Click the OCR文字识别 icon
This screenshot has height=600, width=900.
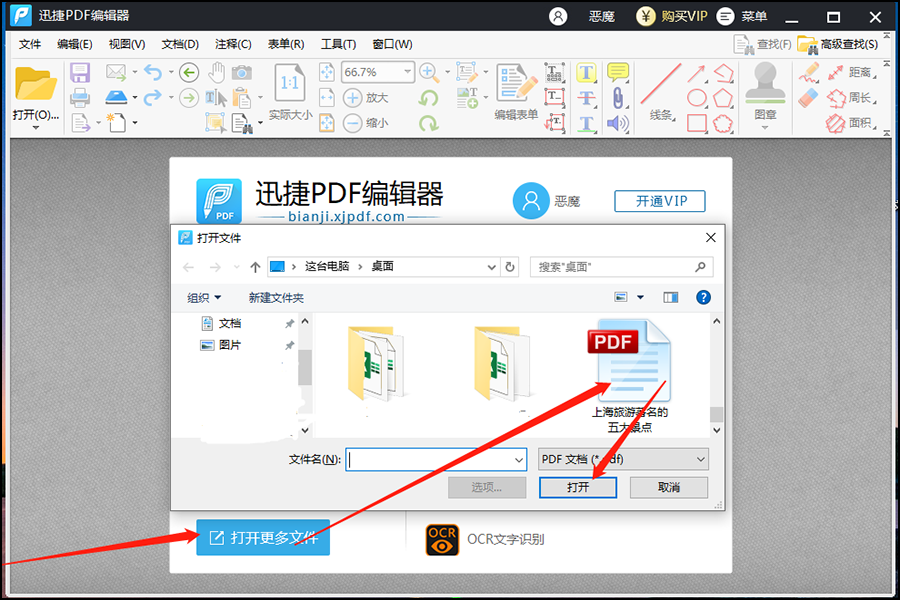(x=442, y=540)
